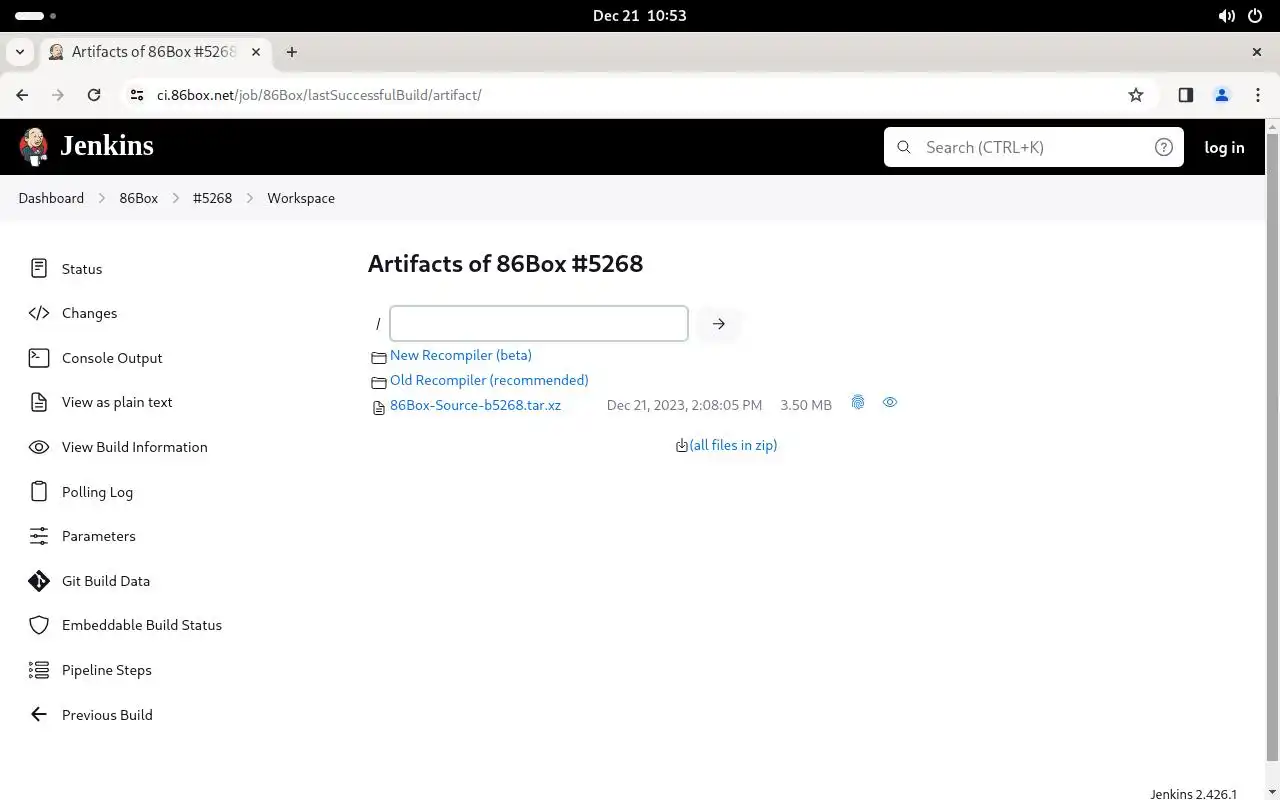Click the Dec 21, 2023, 2:08:05 PM timestamp
This screenshot has height=800, width=1280.
[x=684, y=405]
